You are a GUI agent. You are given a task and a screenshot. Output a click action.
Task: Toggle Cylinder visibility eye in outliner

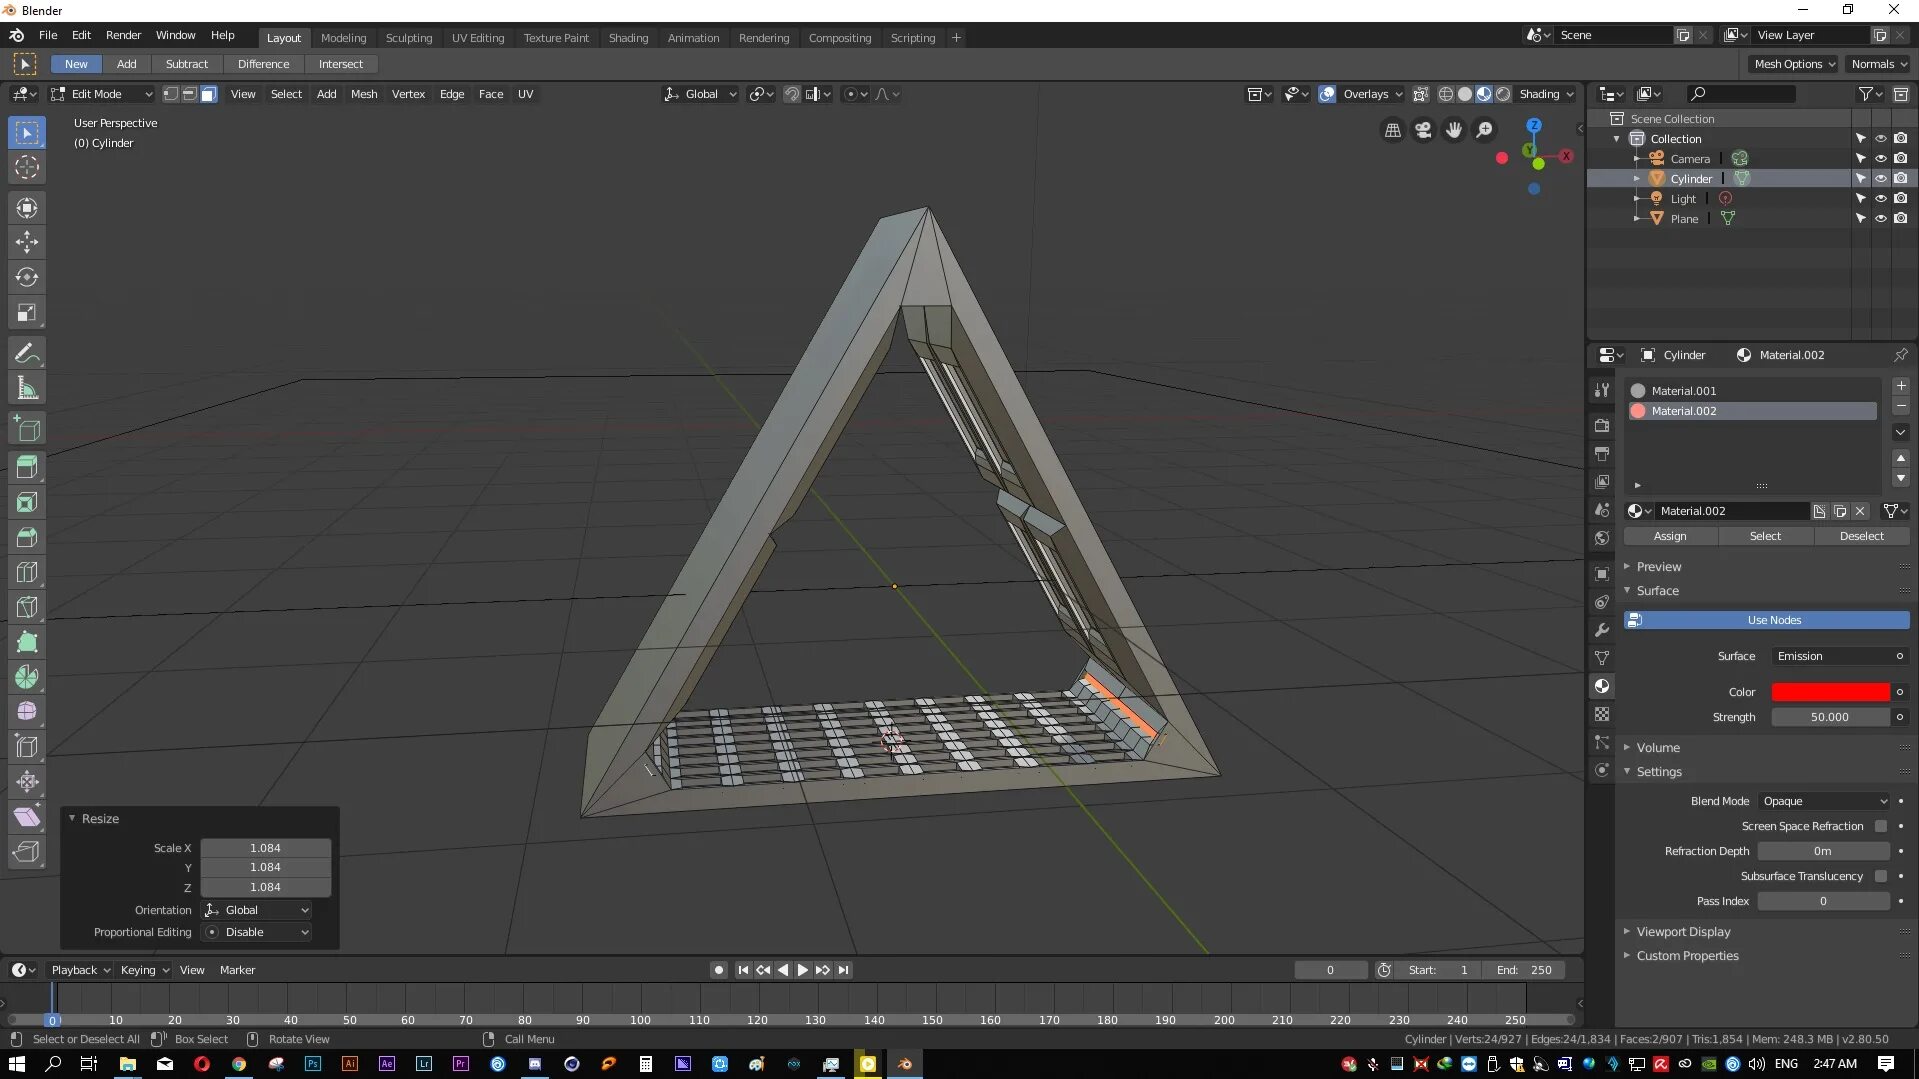pos(1881,179)
